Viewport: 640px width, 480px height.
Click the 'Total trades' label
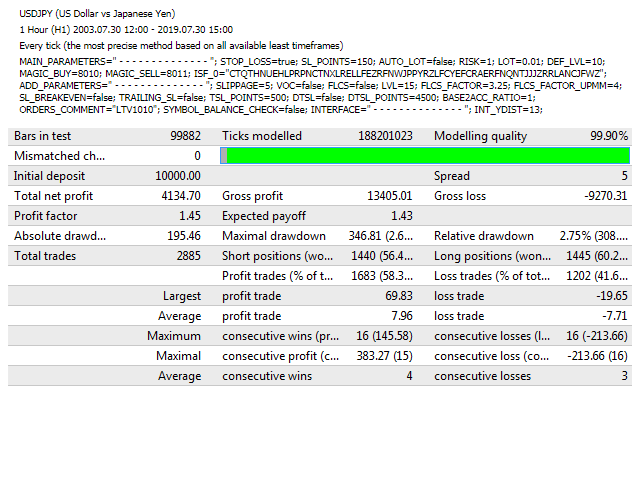[x=45, y=256]
